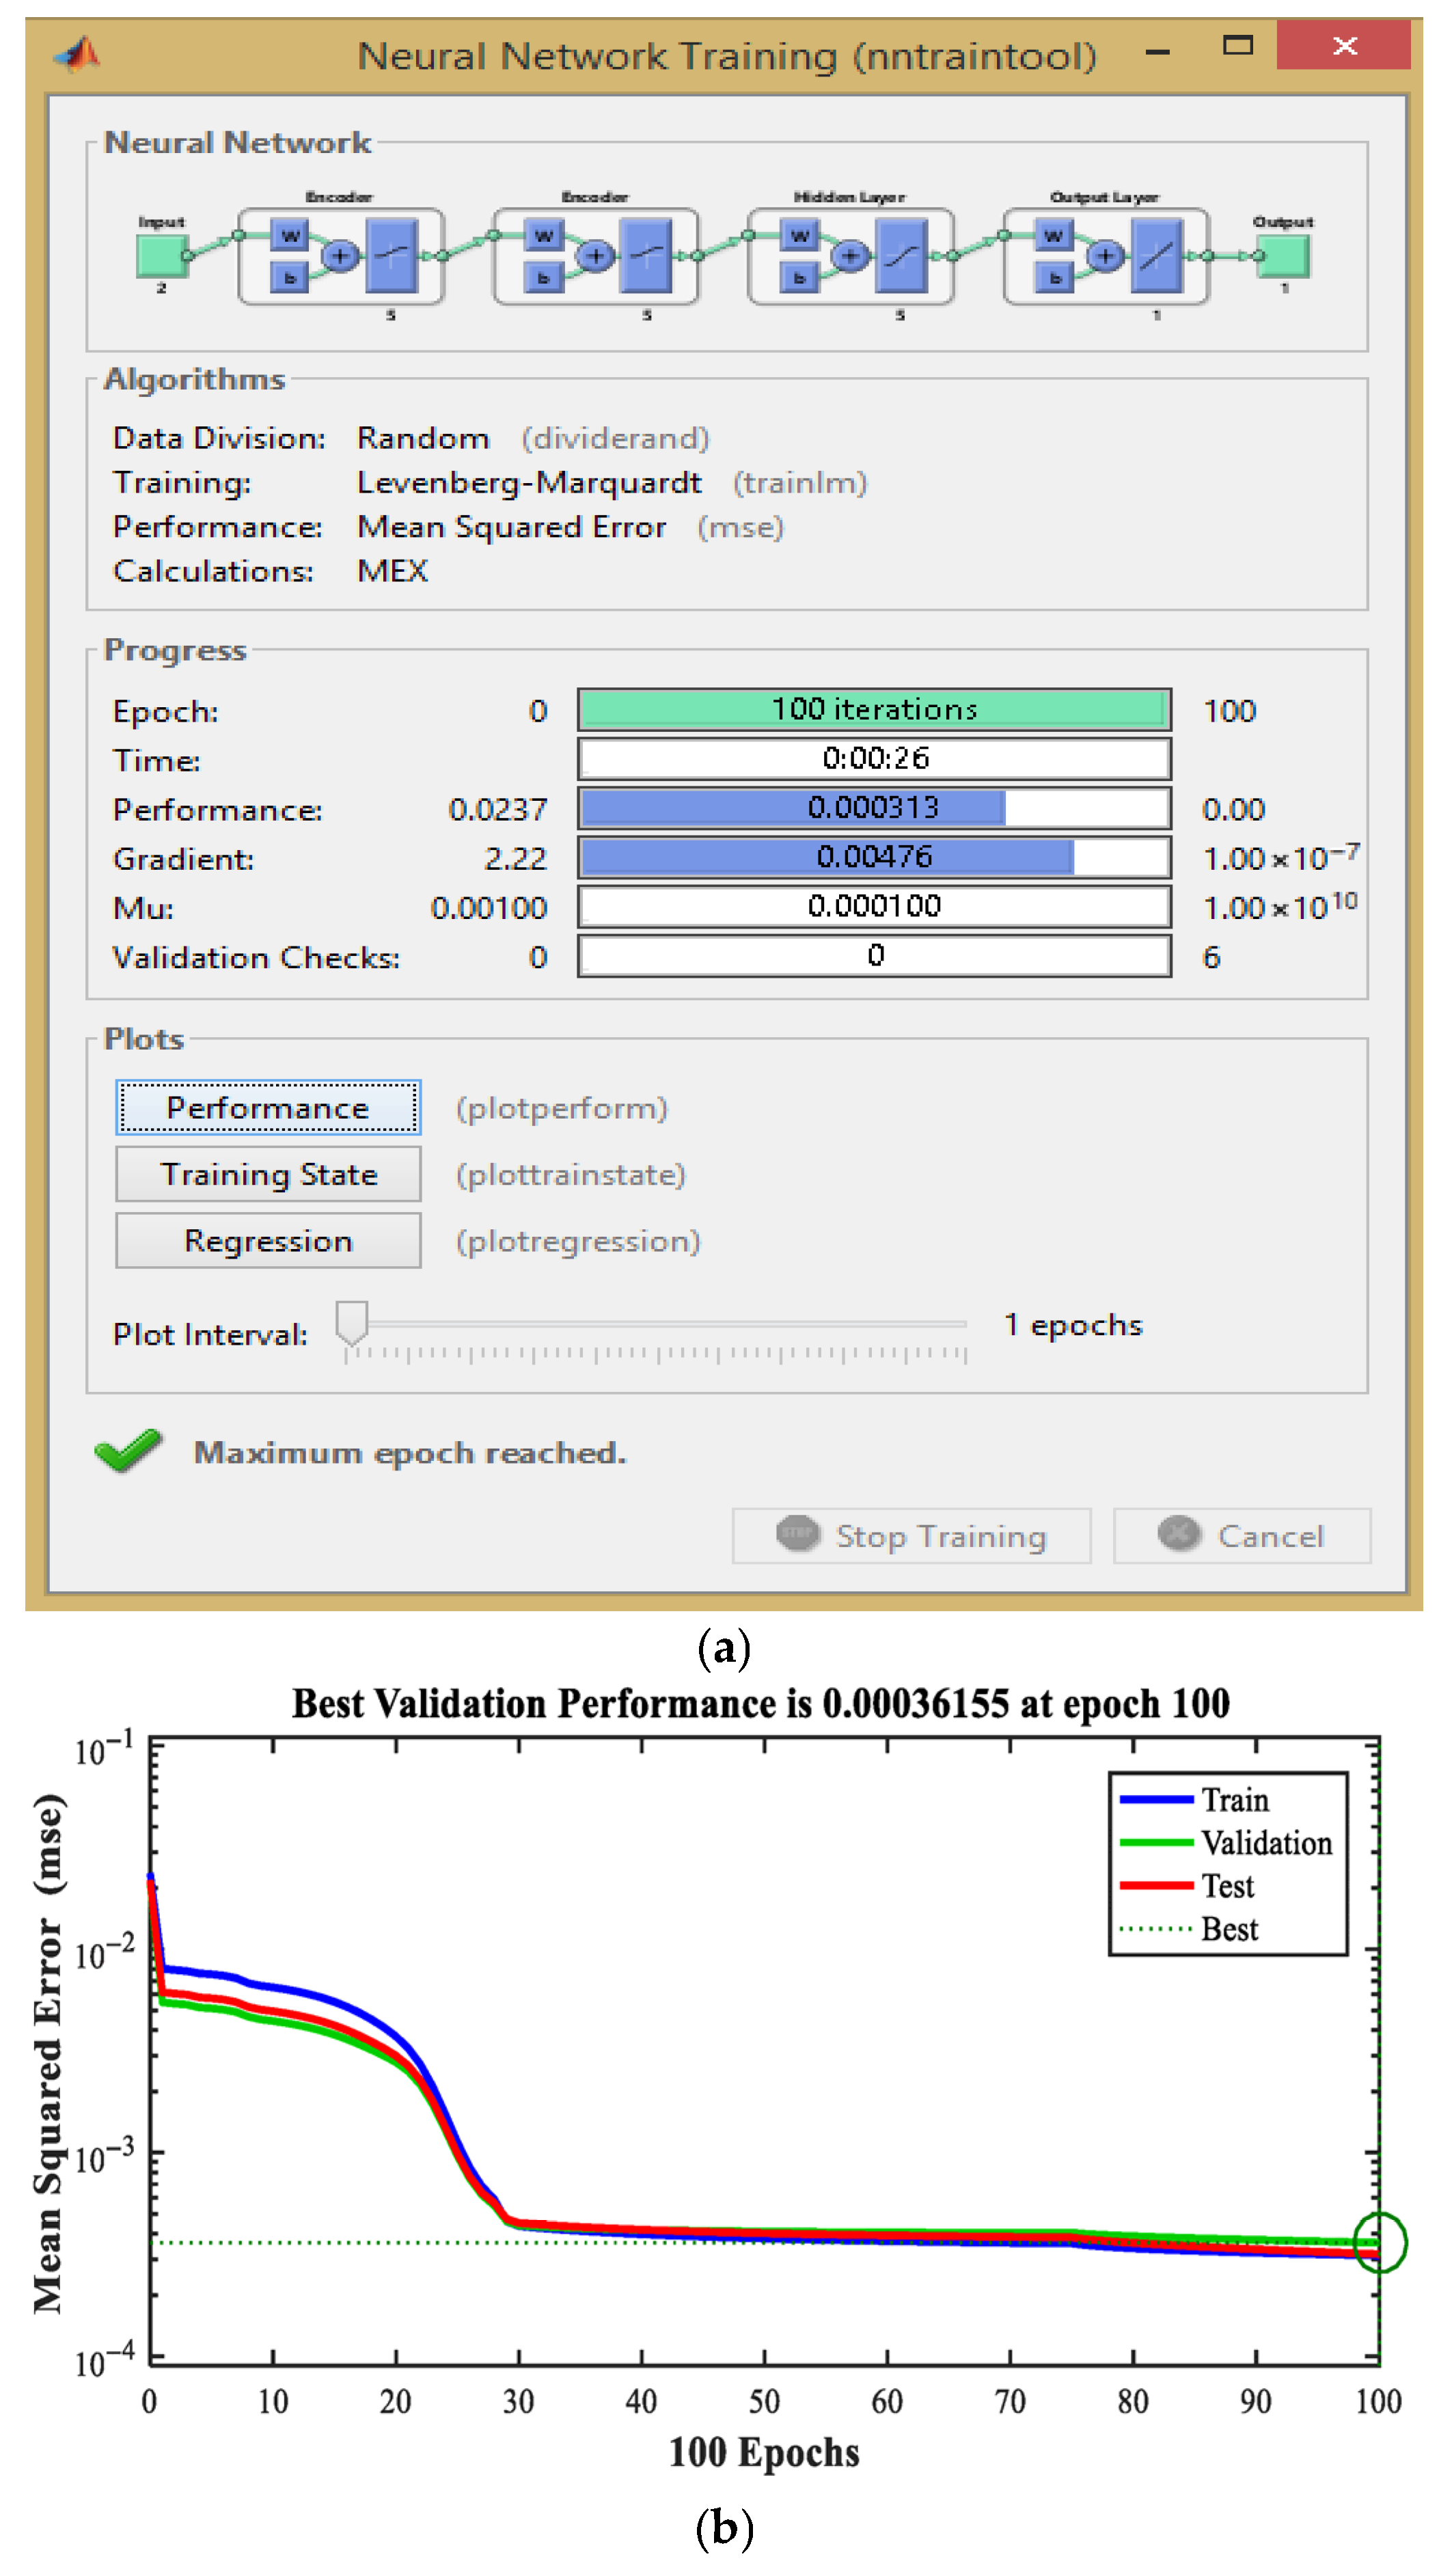Screen dimensions: 1439x2576
Task: Open the Performance plot
Action: tap(267, 1107)
